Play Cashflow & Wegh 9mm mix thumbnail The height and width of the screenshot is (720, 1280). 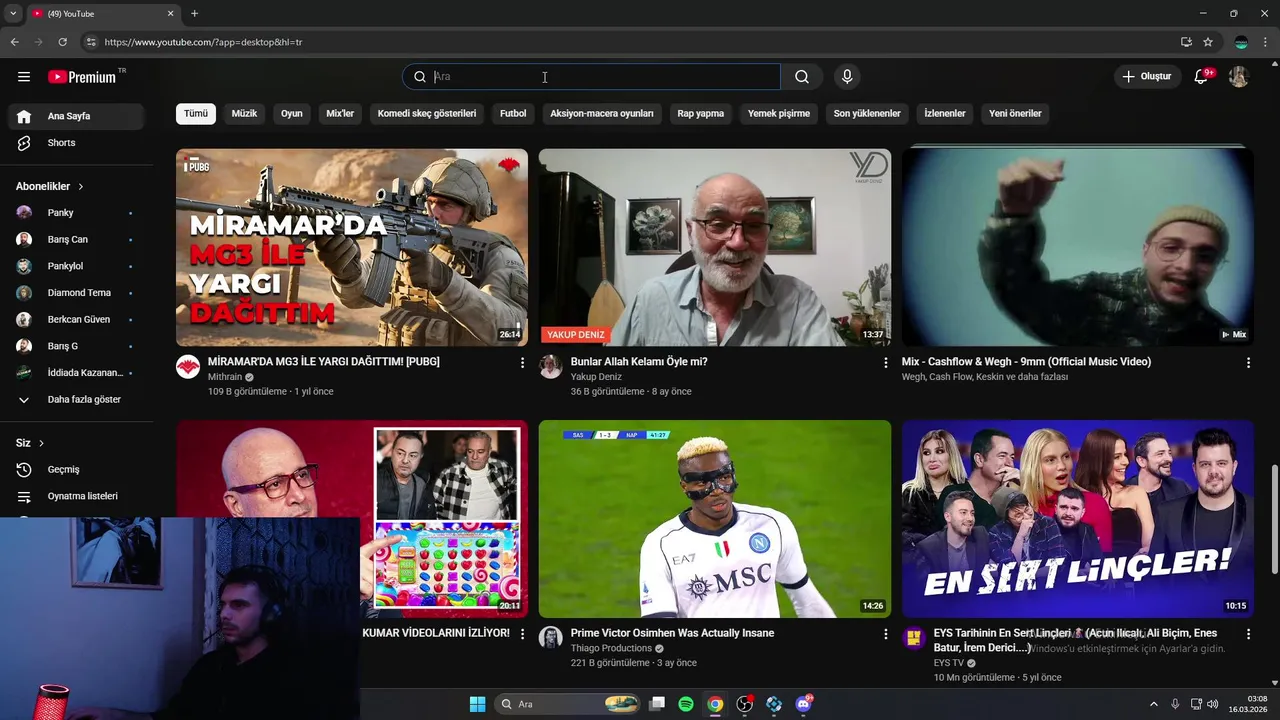[1078, 248]
